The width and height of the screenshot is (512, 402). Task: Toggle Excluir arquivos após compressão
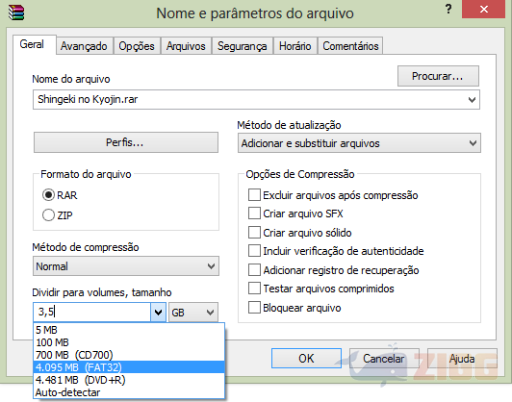(x=254, y=195)
